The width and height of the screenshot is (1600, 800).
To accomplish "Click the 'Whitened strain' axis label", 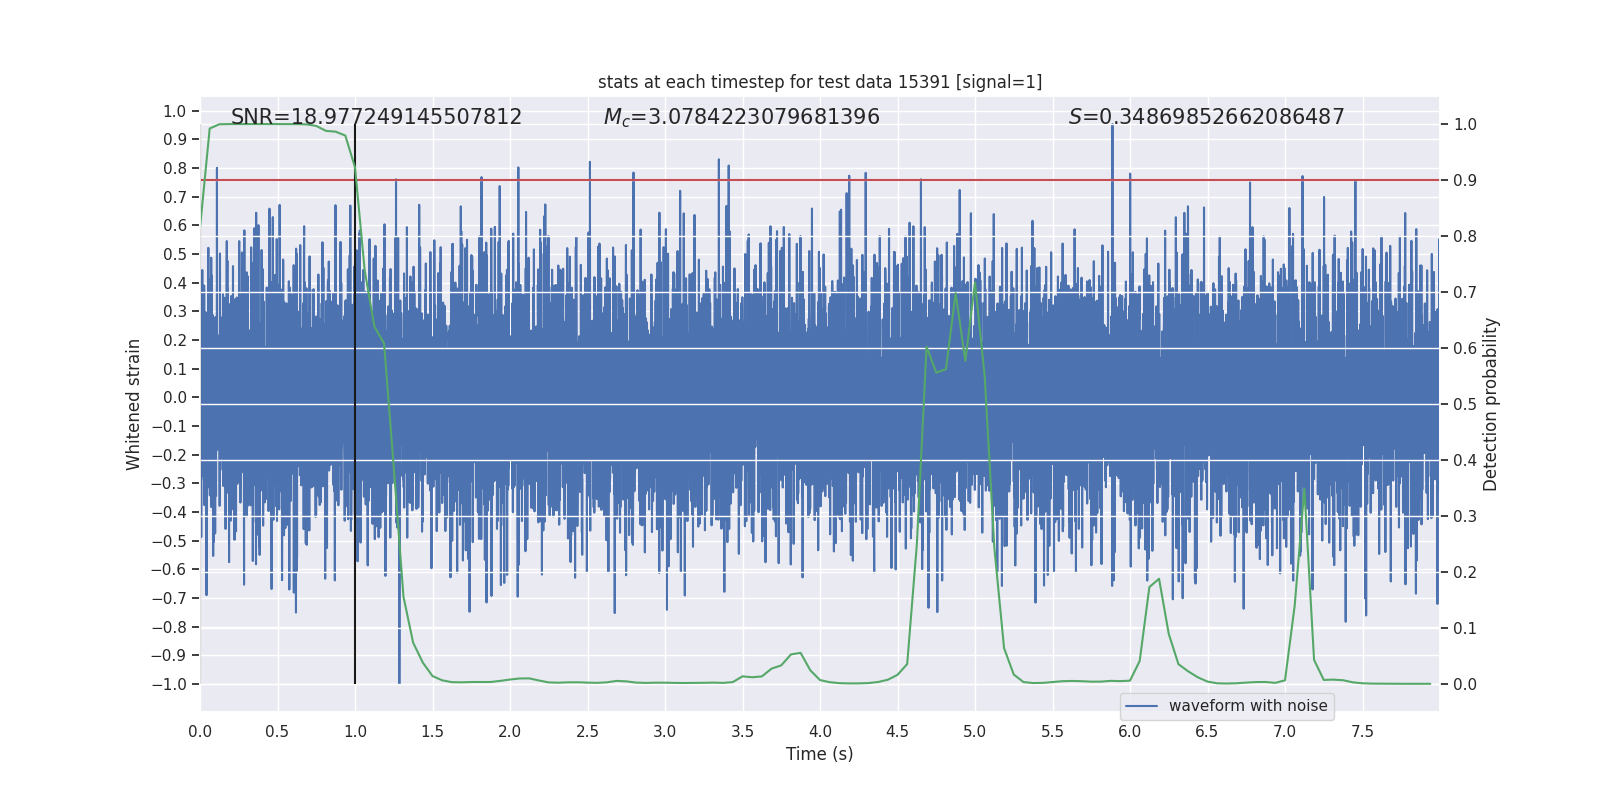I will (133, 404).
